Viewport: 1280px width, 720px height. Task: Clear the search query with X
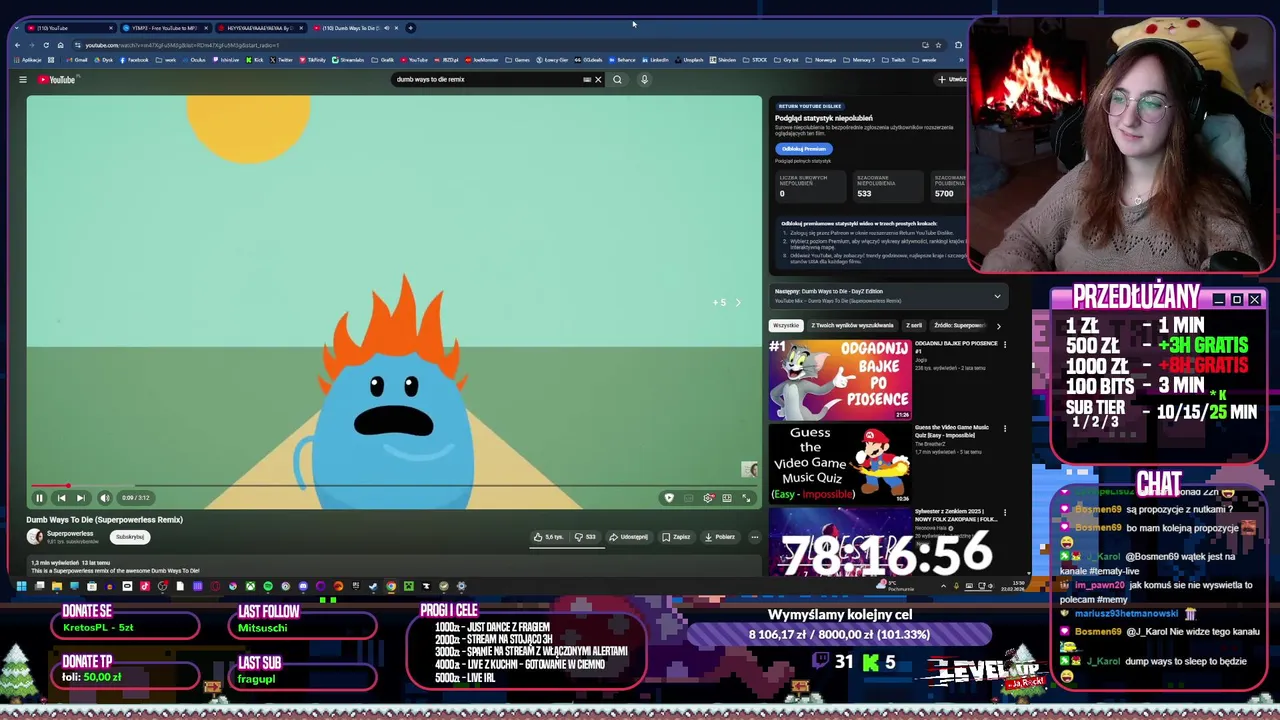598,80
